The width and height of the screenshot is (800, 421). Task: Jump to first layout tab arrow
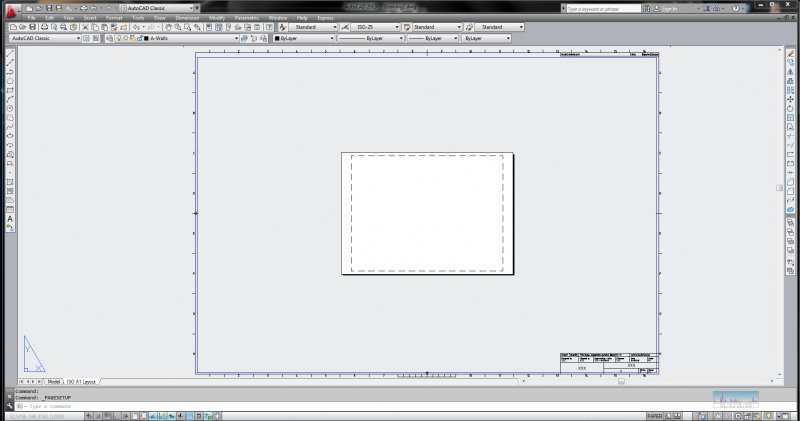pyautogui.click(x=21, y=382)
